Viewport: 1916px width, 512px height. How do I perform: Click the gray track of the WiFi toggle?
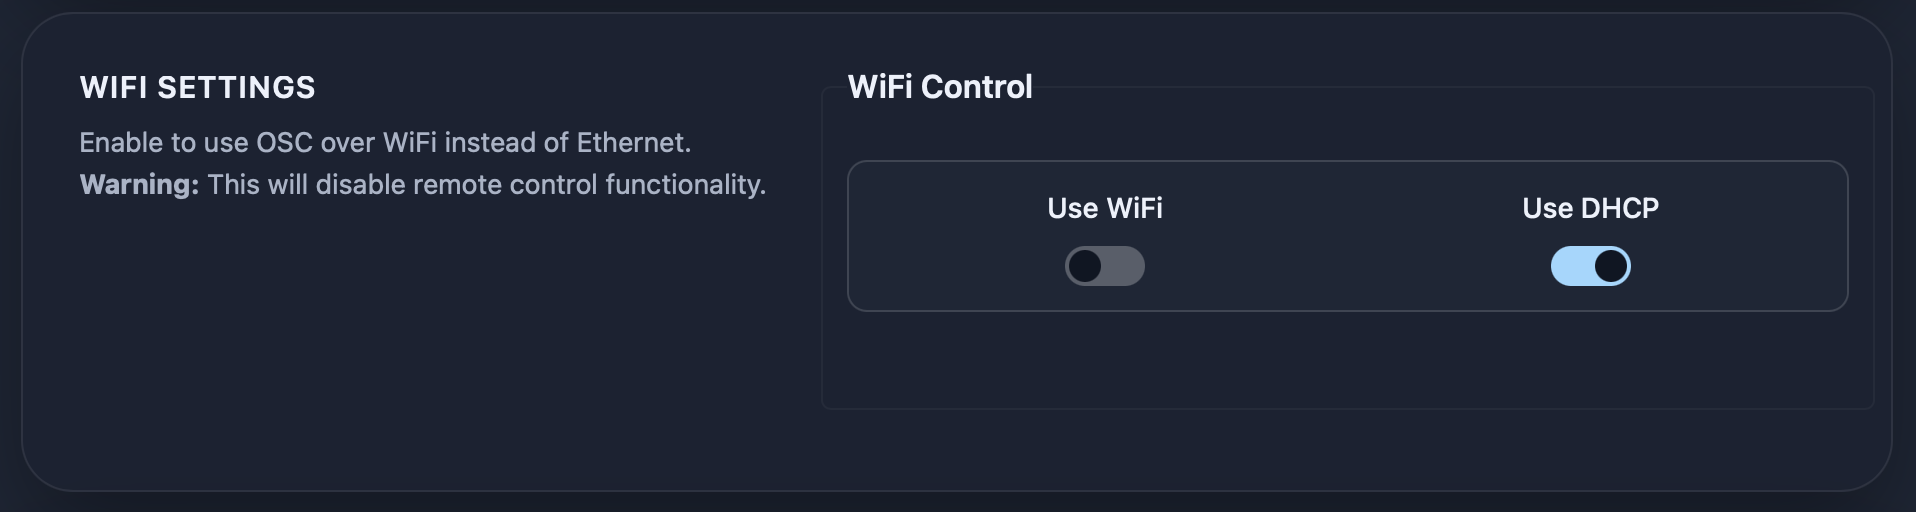pos(1126,266)
